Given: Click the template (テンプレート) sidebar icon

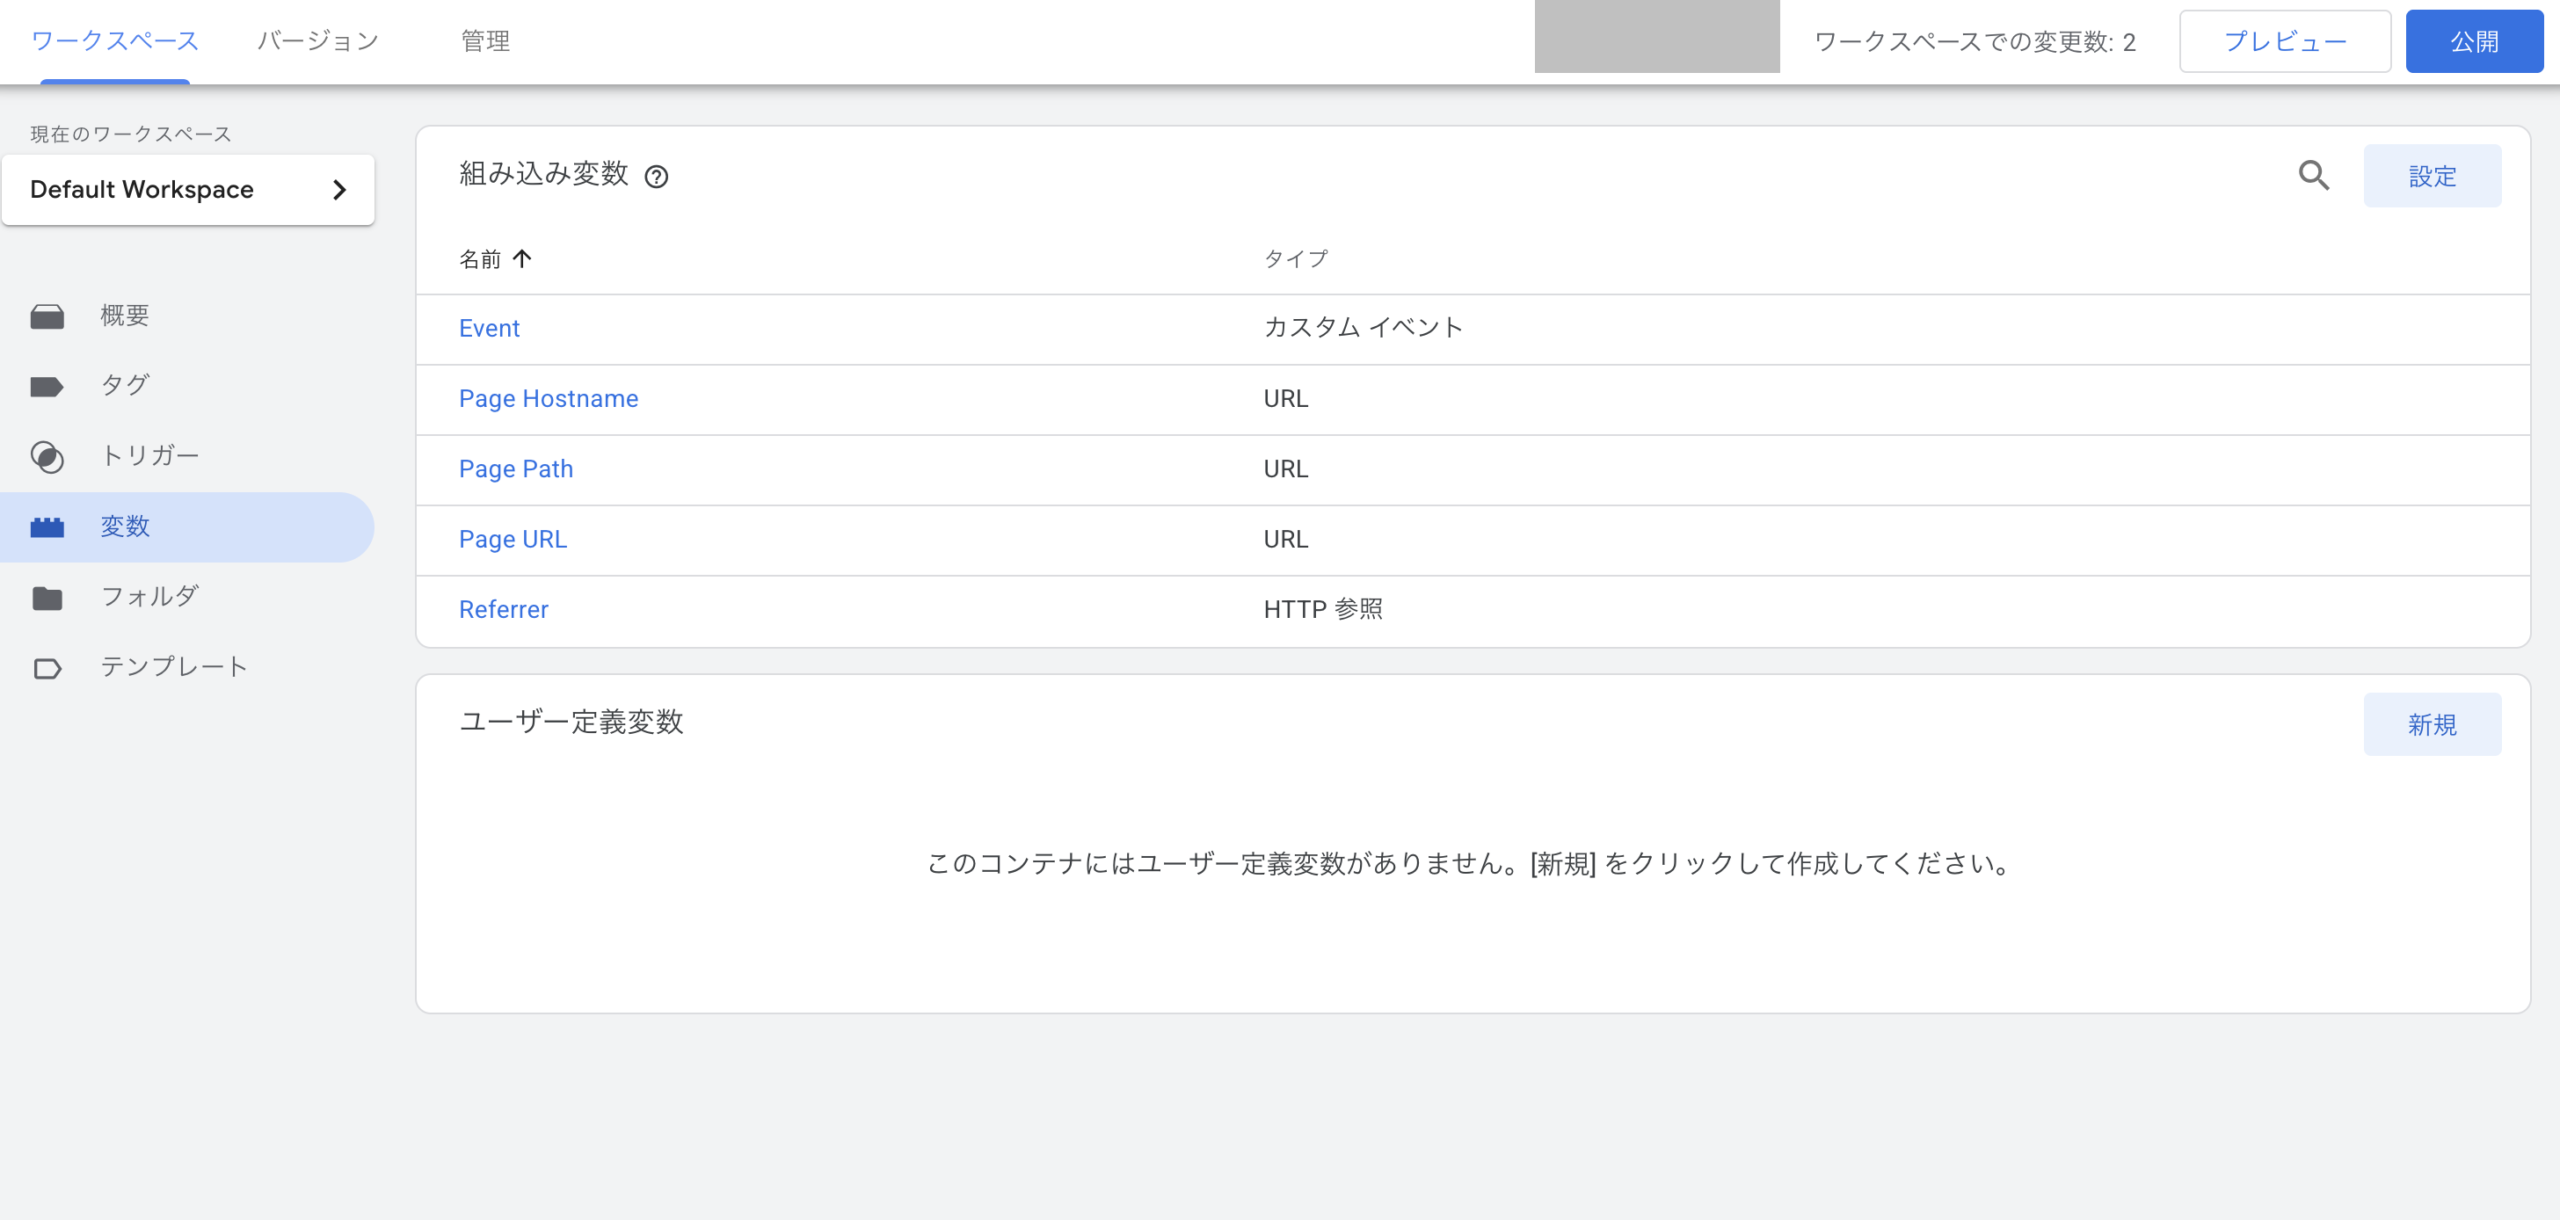Looking at the screenshot, I should 47,668.
